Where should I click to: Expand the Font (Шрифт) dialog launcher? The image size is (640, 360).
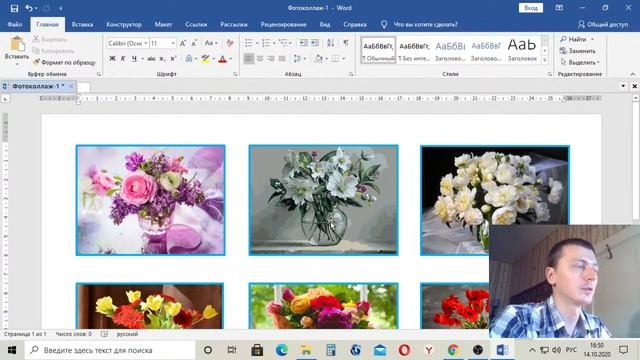tap(235, 74)
